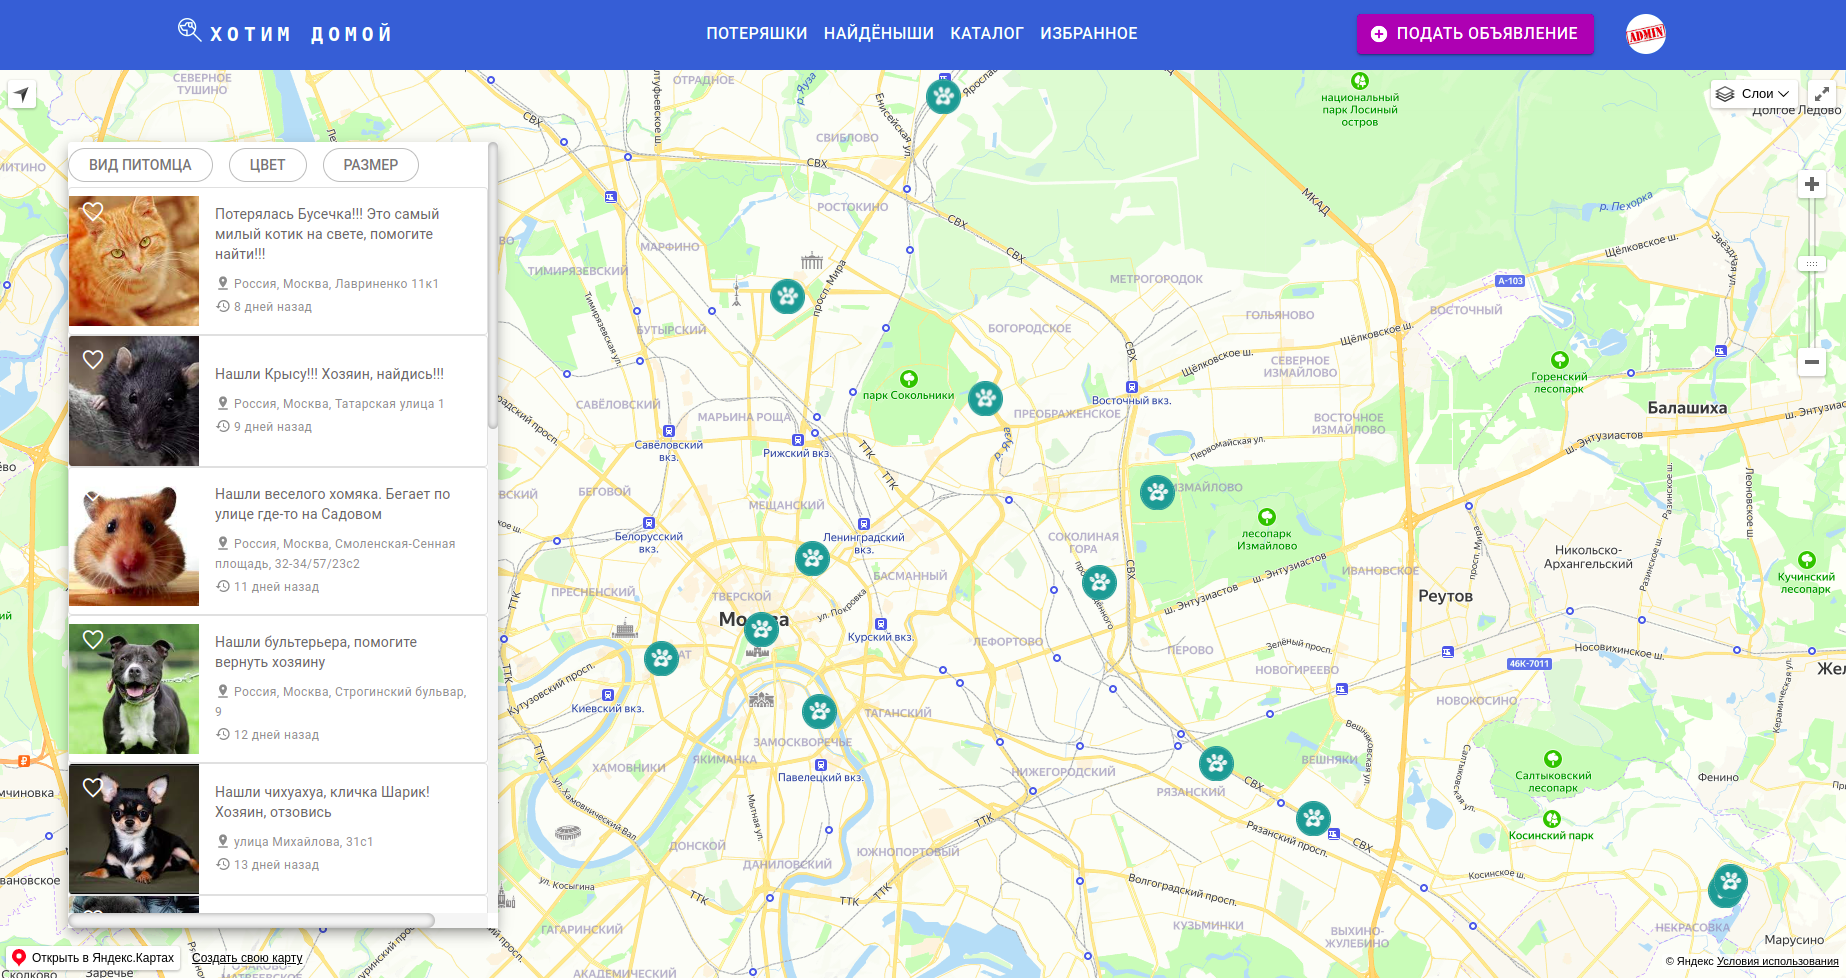Click the map zoom slider handle
Screen dimensions: 1846x978
click(1812, 264)
